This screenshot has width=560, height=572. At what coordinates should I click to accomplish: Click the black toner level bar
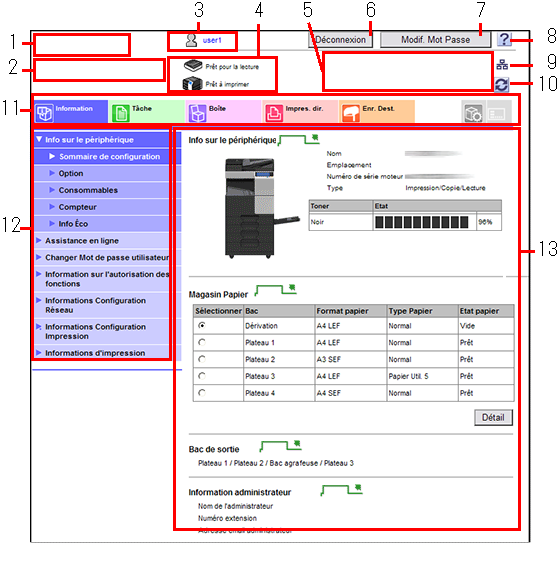click(x=422, y=222)
